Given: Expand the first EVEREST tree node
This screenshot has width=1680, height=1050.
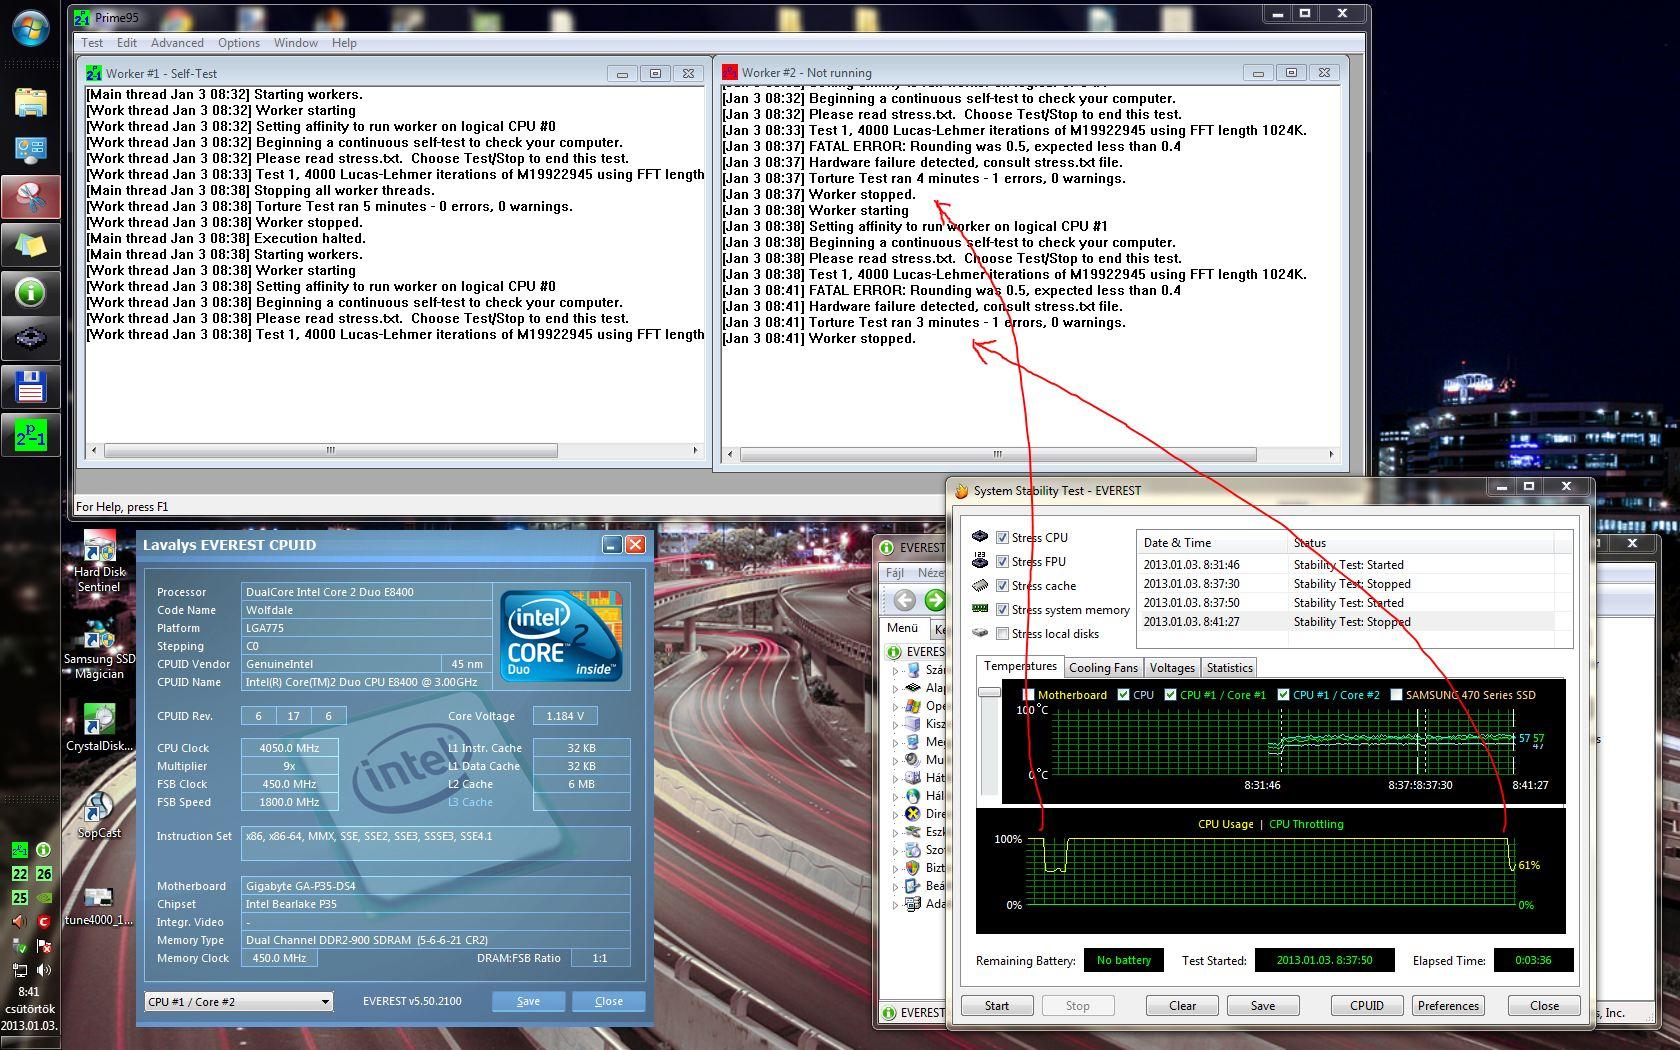Looking at the screenshot, I should pos(895,670).
